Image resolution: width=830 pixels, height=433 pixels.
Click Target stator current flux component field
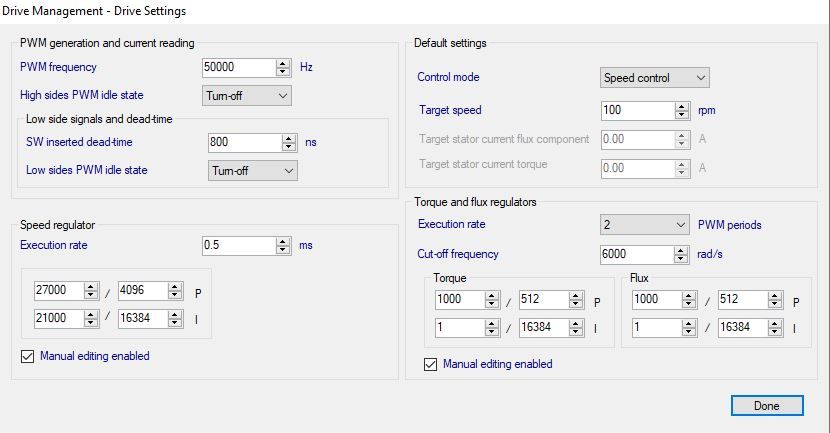[x=638, y=140]
